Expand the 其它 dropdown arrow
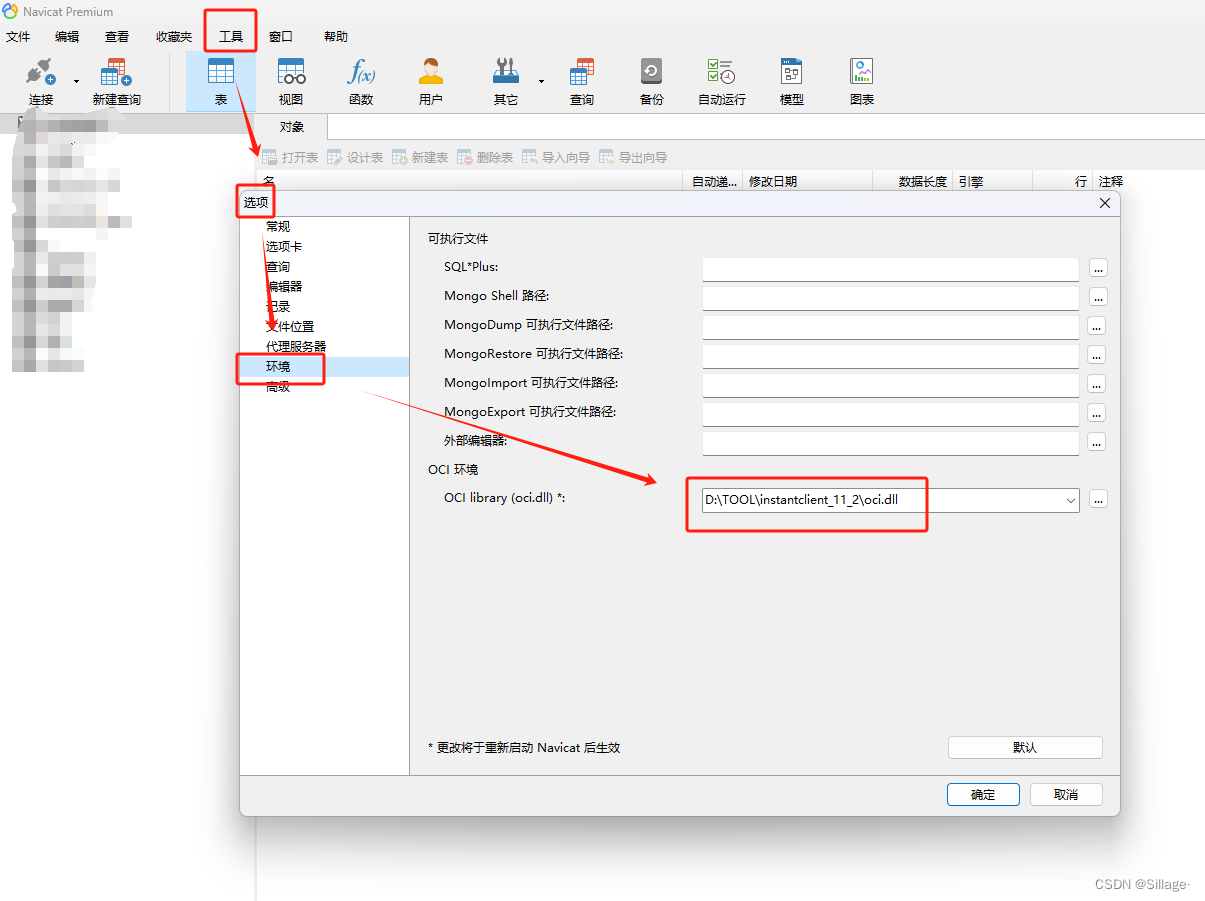Viewport: 1205px width, 901px height. click(x=541, y=81)
